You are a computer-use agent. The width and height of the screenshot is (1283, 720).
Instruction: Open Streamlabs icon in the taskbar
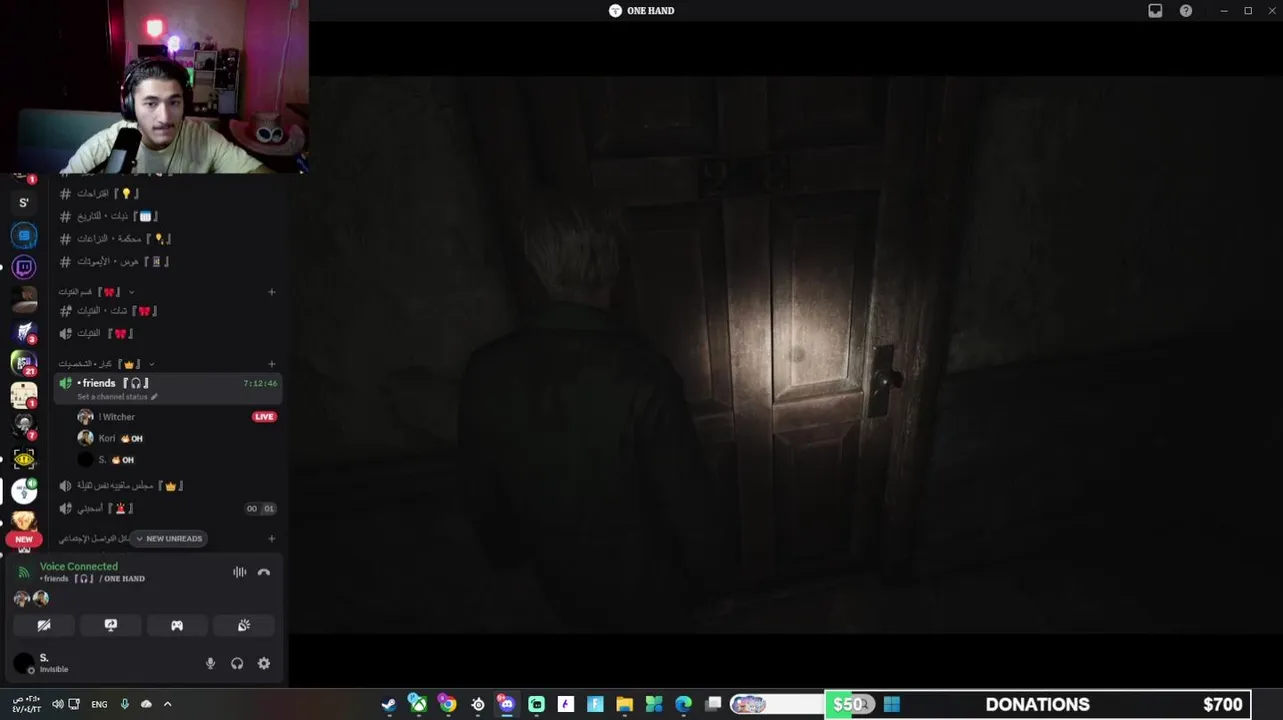536,704
